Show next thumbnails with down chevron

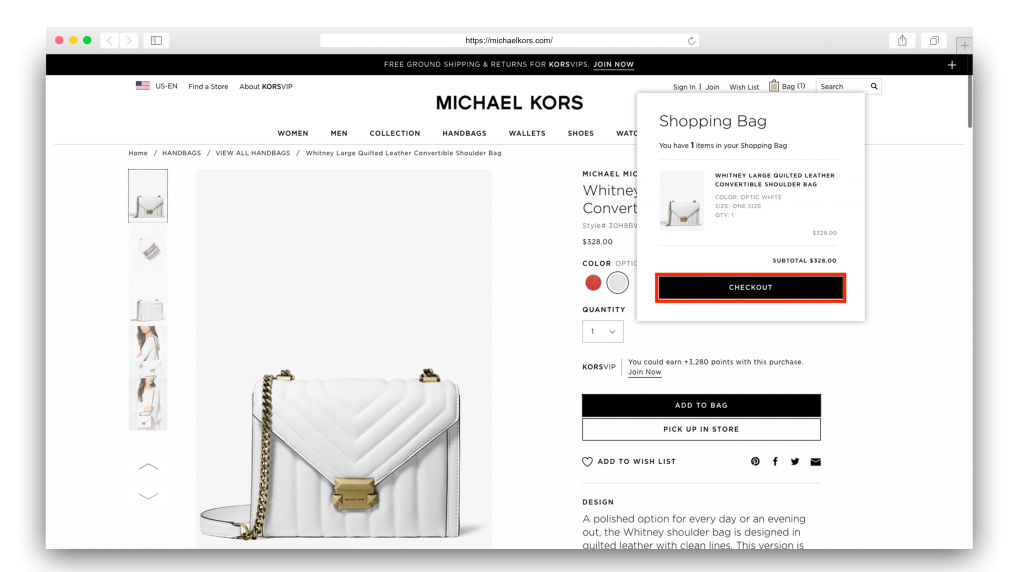(x=148, y=496)
